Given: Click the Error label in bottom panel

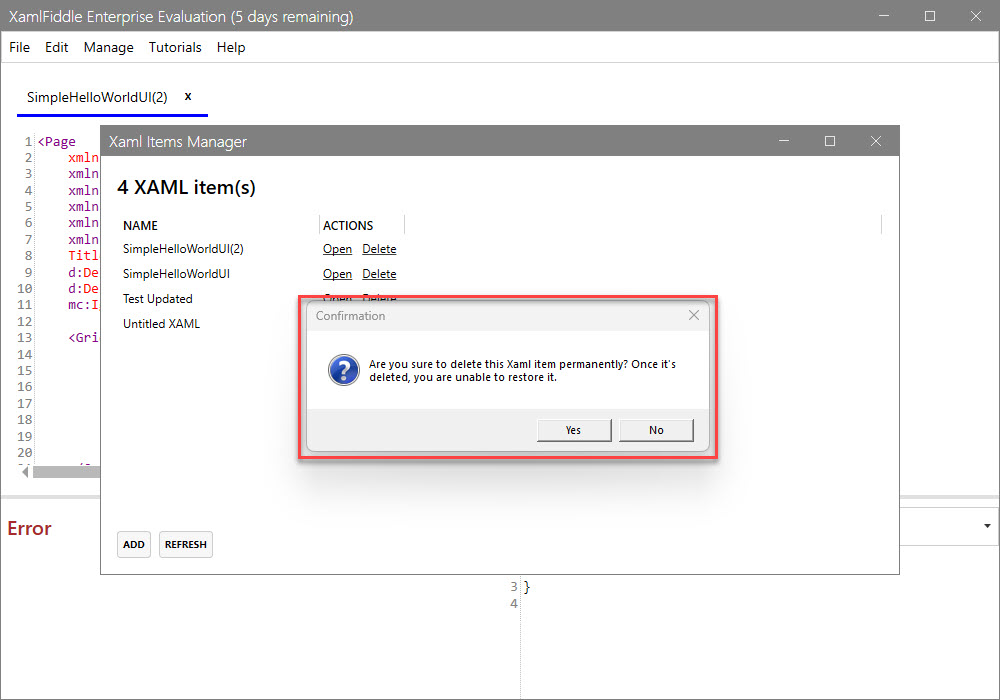Looking at the screenshot, I should [x=29, y=529].
